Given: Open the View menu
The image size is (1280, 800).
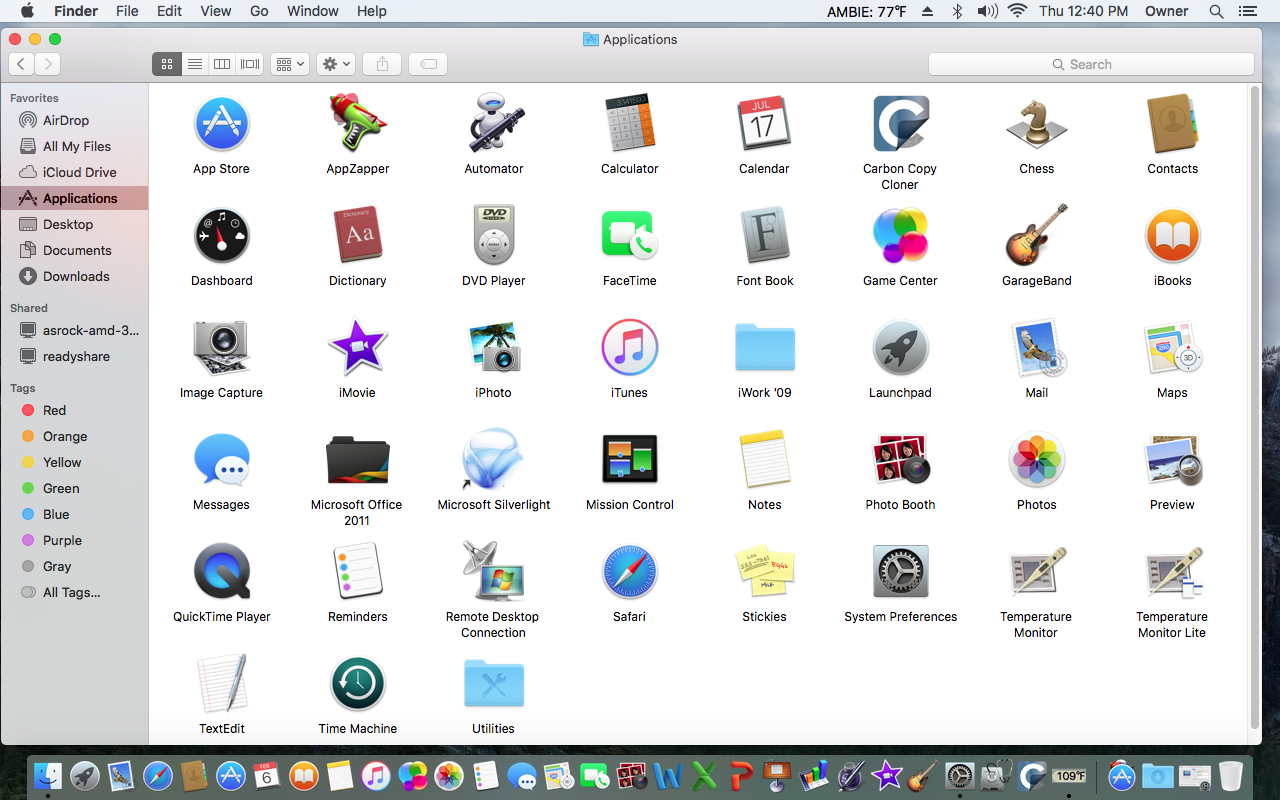Looking at the screenshot, I should coord(215,11).
